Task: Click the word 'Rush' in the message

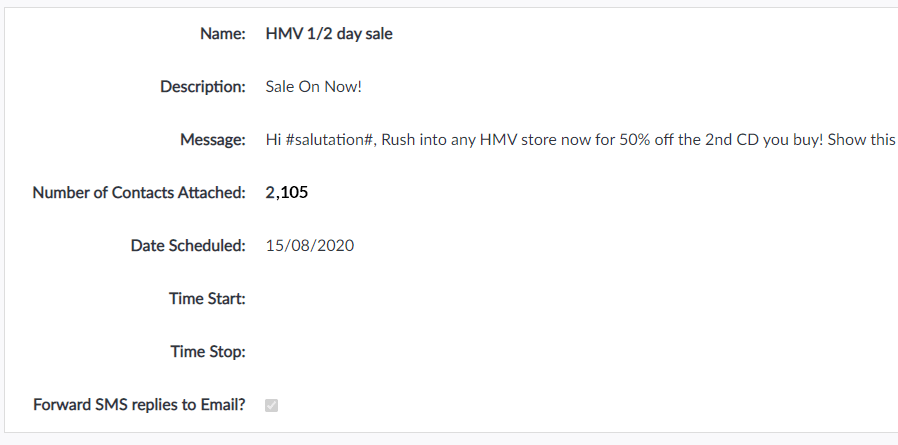Action: (x=399, y=140)
